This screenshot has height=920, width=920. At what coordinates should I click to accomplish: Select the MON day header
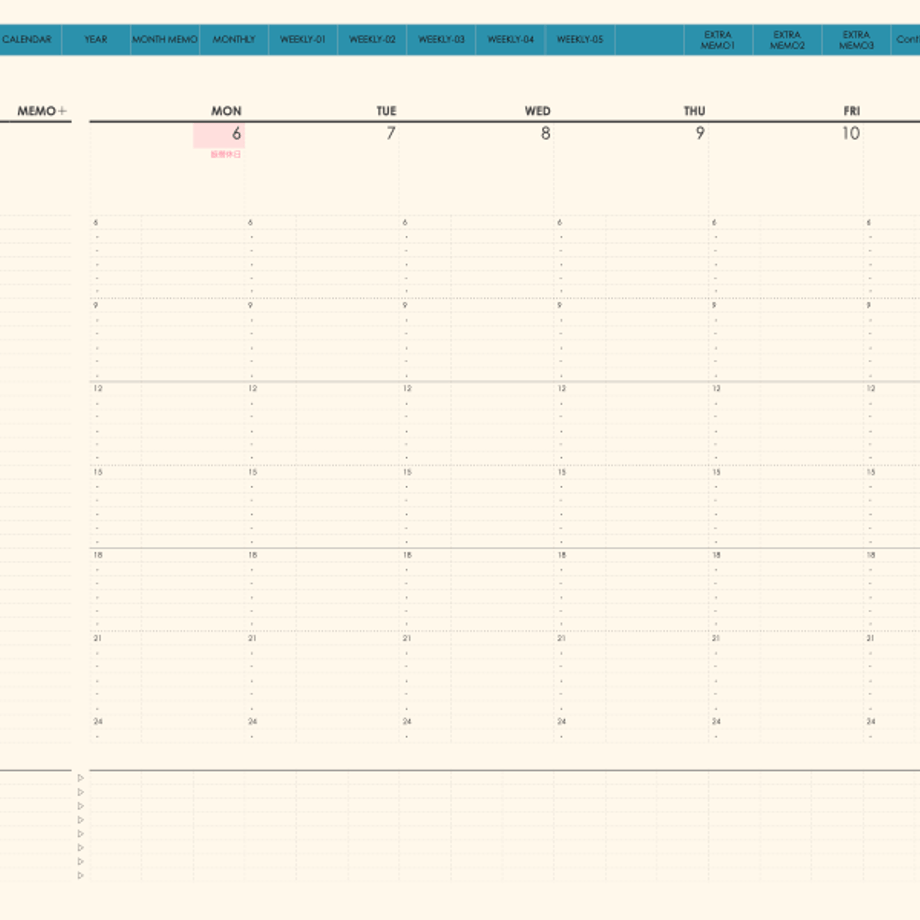pos(226,111)
